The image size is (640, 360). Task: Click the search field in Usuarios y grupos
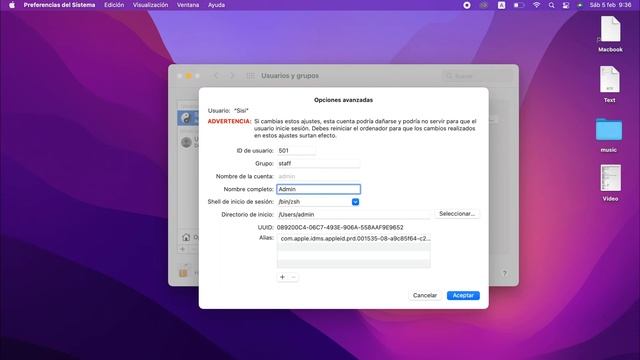(x=478, y=76)
